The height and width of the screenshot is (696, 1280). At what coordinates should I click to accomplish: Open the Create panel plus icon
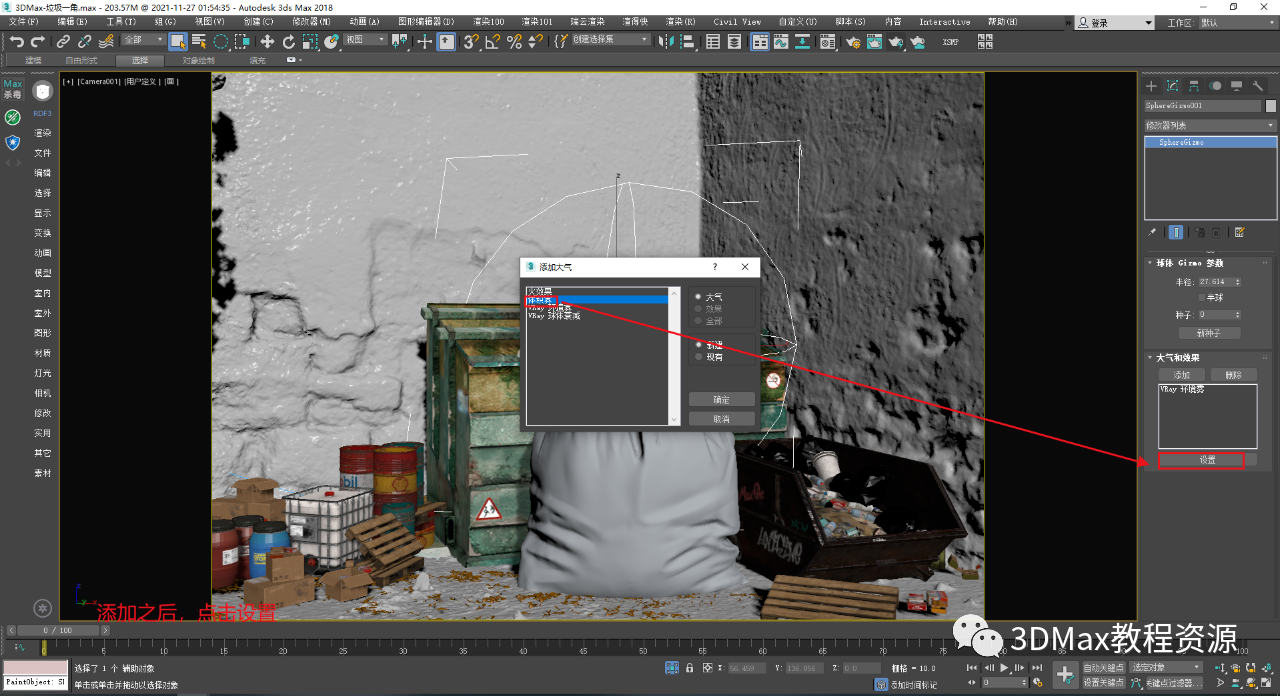pos(1151,87)
